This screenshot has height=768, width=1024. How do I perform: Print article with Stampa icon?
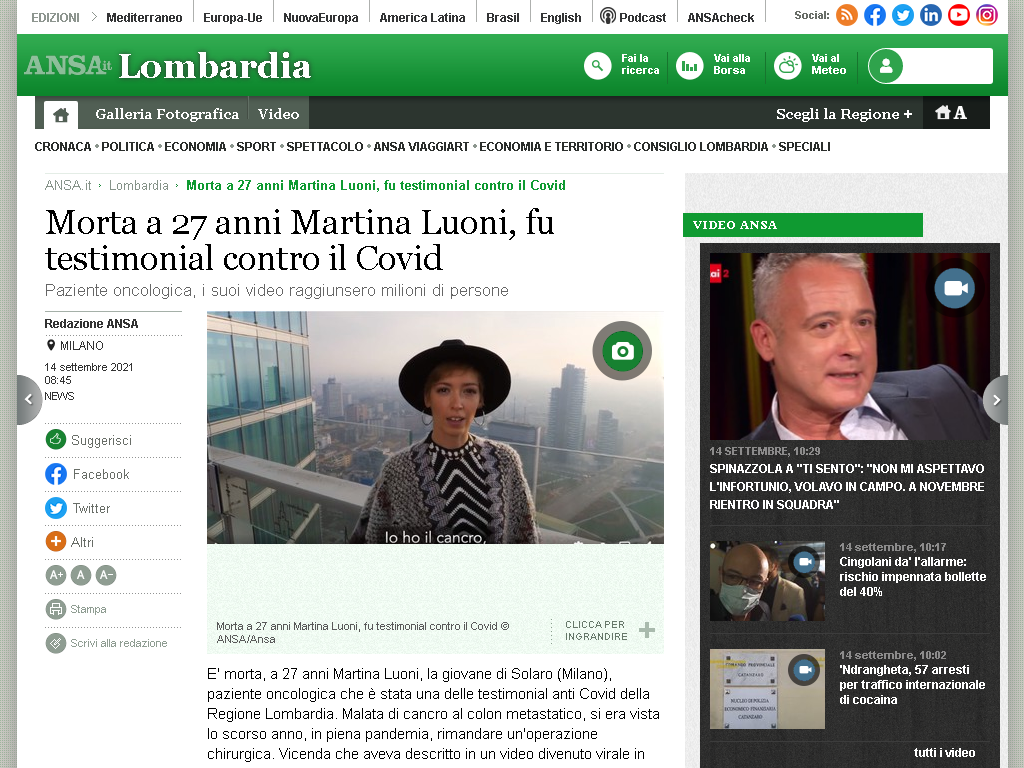[56, 609]
